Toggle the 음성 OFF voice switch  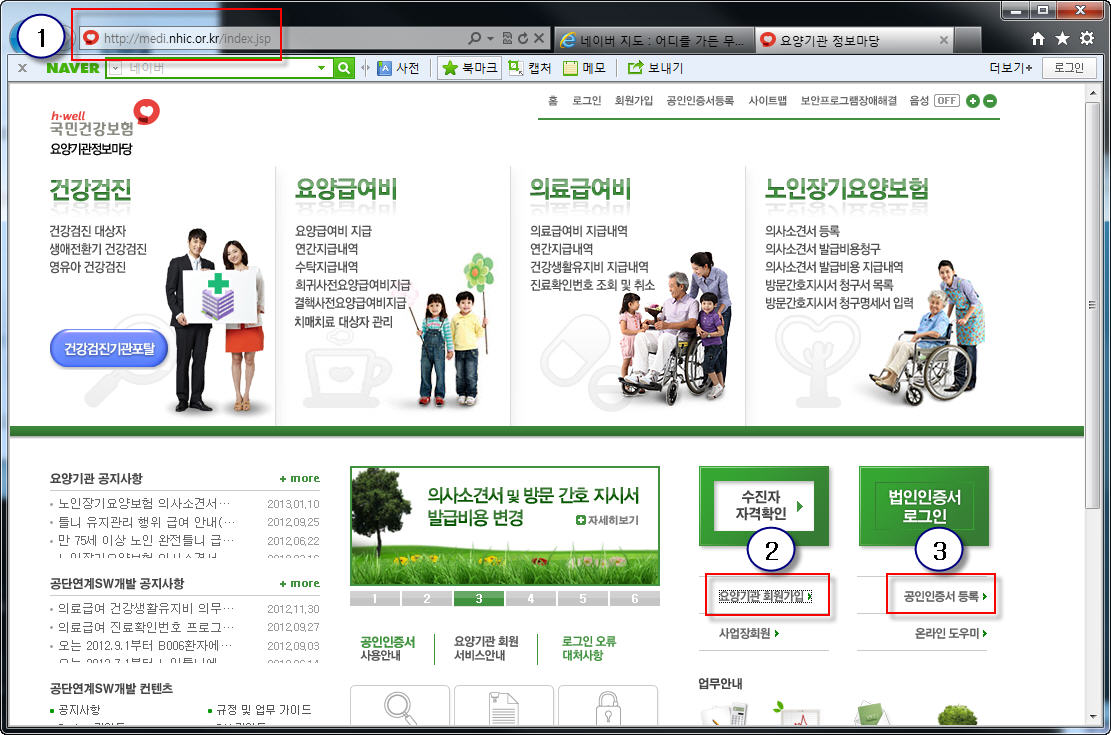[947, 101]
